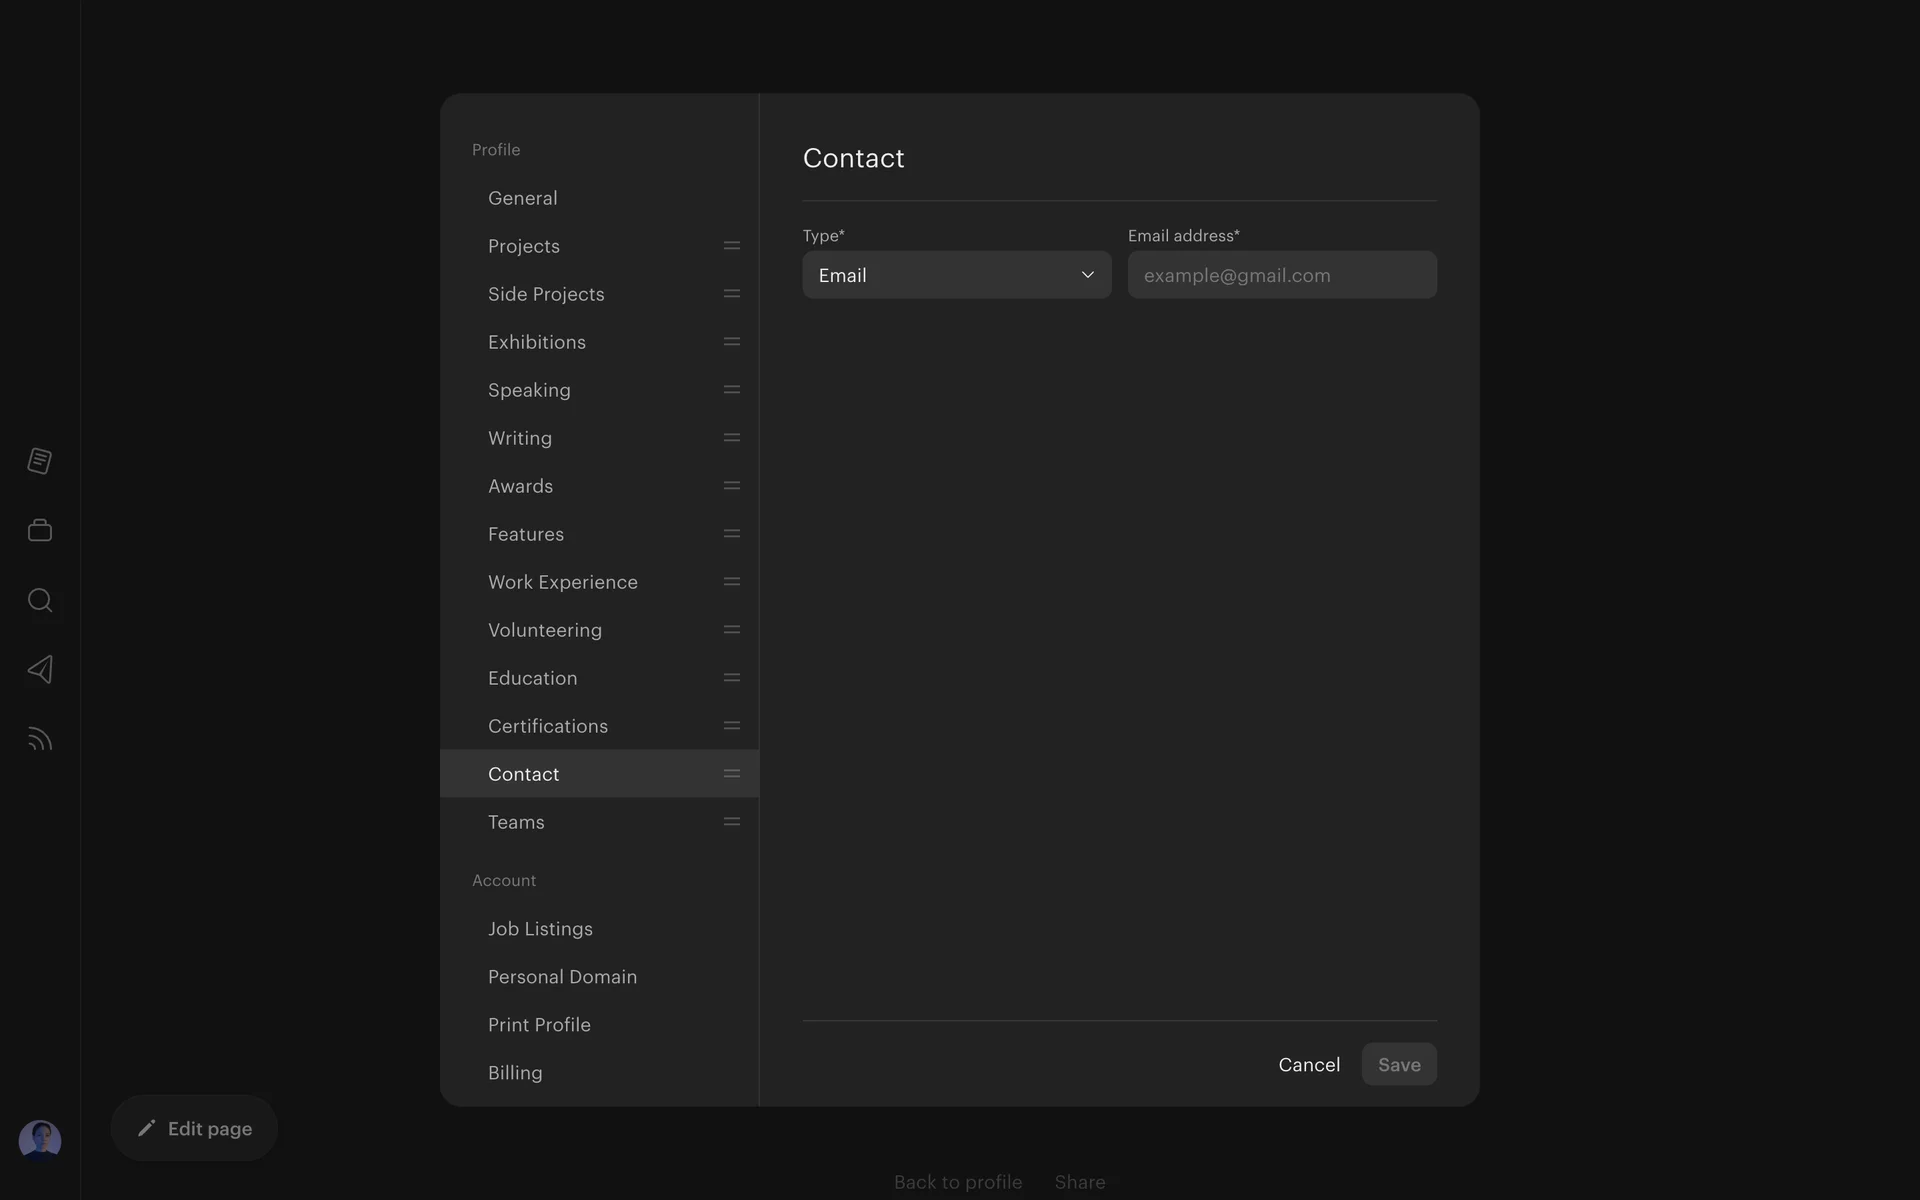Grab the drag handle next to Projects

pos(732,246)
